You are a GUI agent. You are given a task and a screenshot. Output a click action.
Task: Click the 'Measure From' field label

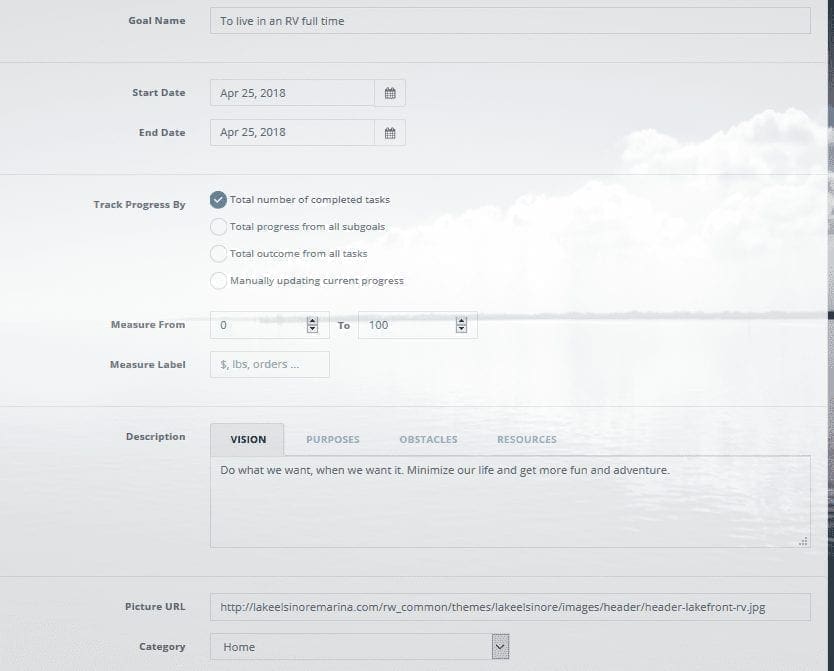[x=148, y=324]
